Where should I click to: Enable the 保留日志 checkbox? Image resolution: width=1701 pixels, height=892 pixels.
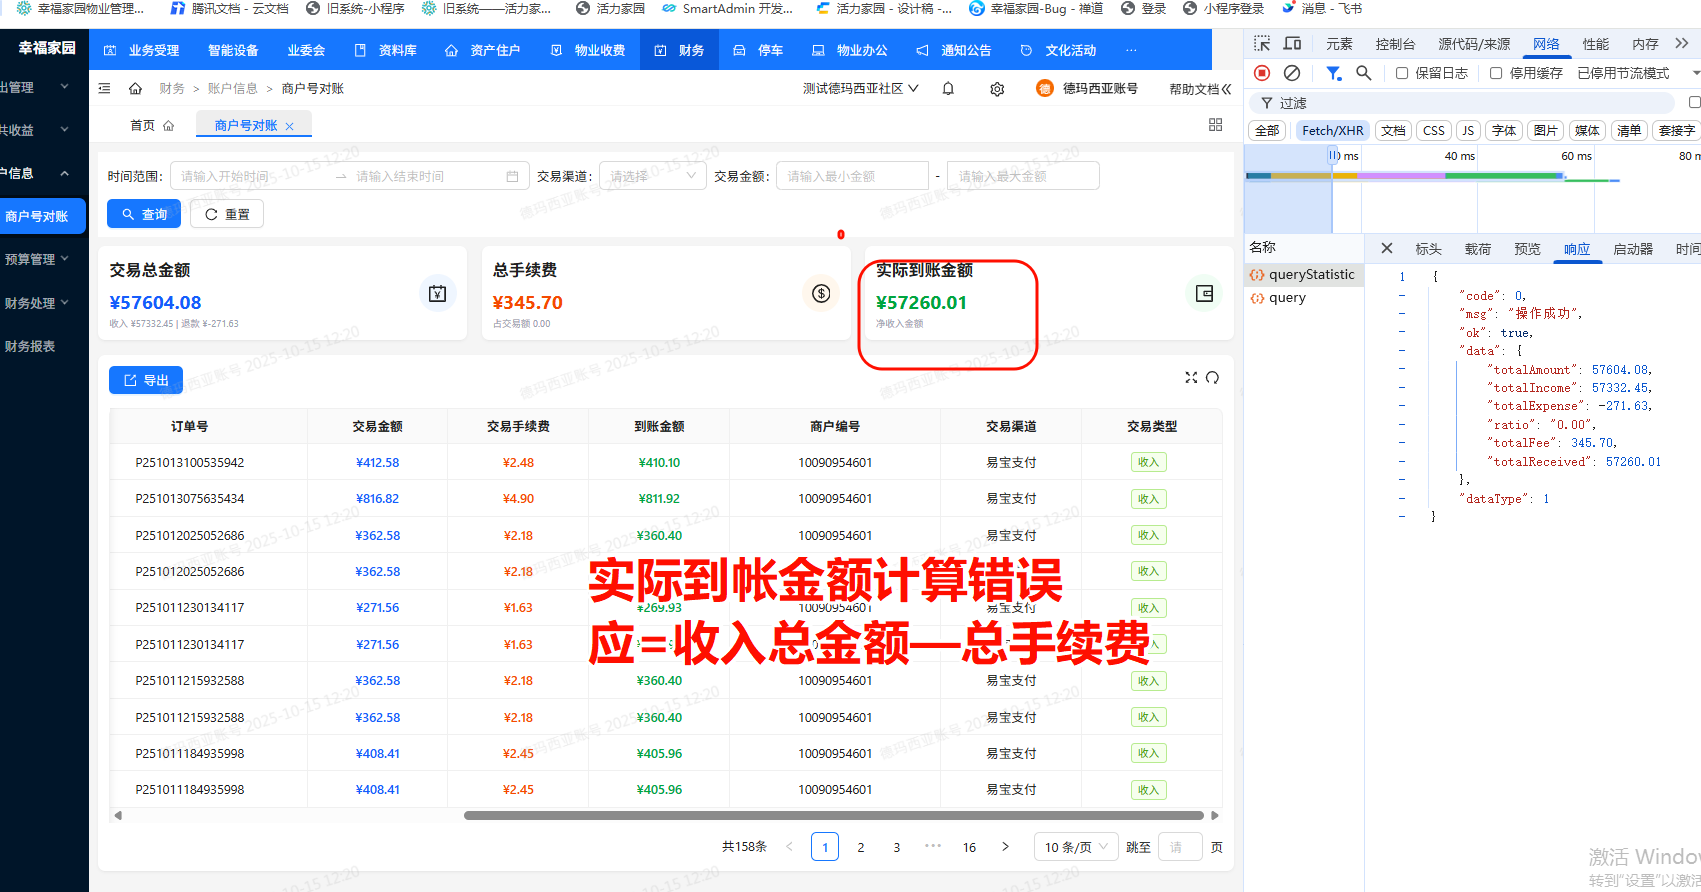(1402, 73)
